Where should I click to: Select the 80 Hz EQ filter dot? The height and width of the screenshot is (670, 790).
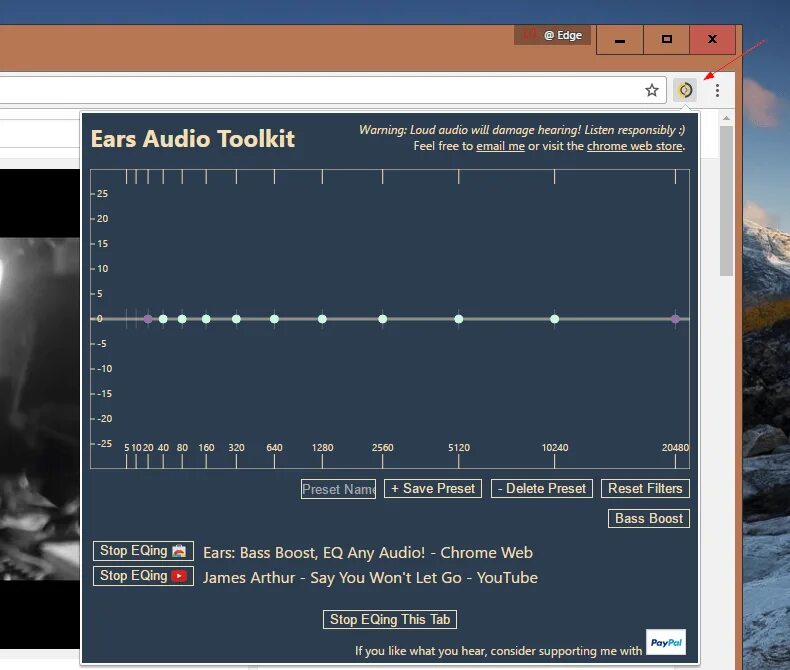coord(182,319)
